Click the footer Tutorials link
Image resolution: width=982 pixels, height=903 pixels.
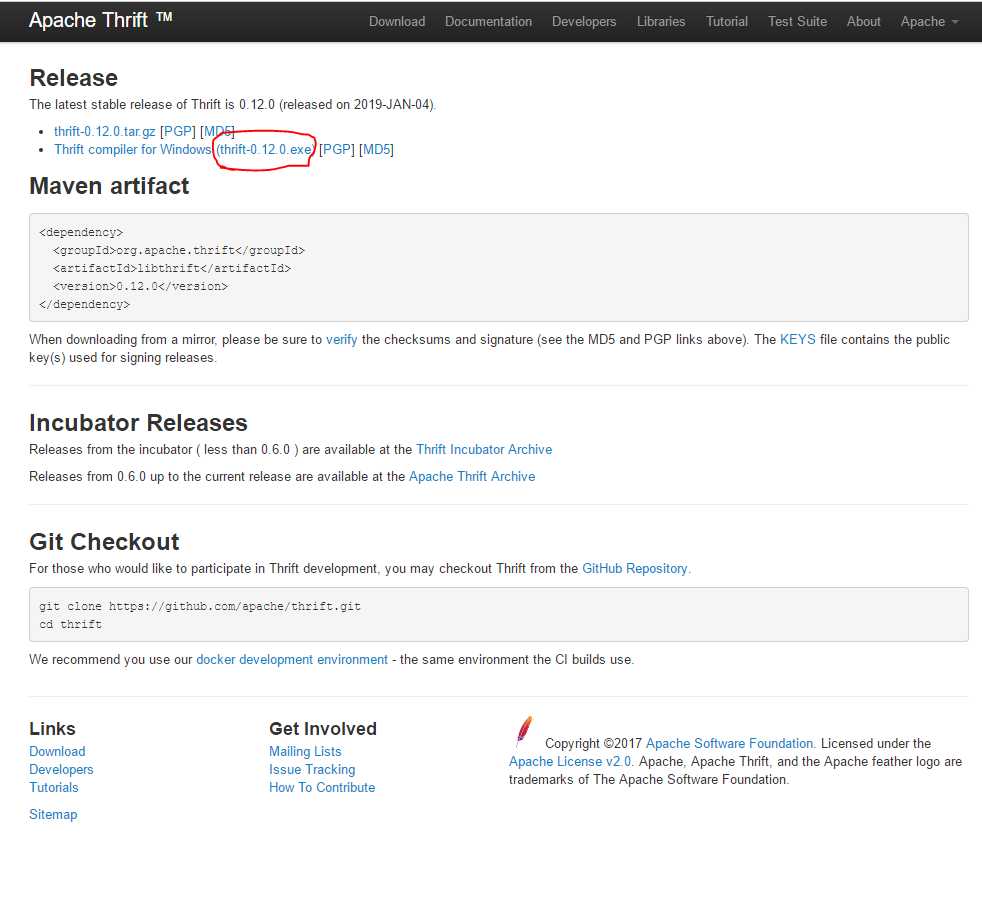[53, 788]
